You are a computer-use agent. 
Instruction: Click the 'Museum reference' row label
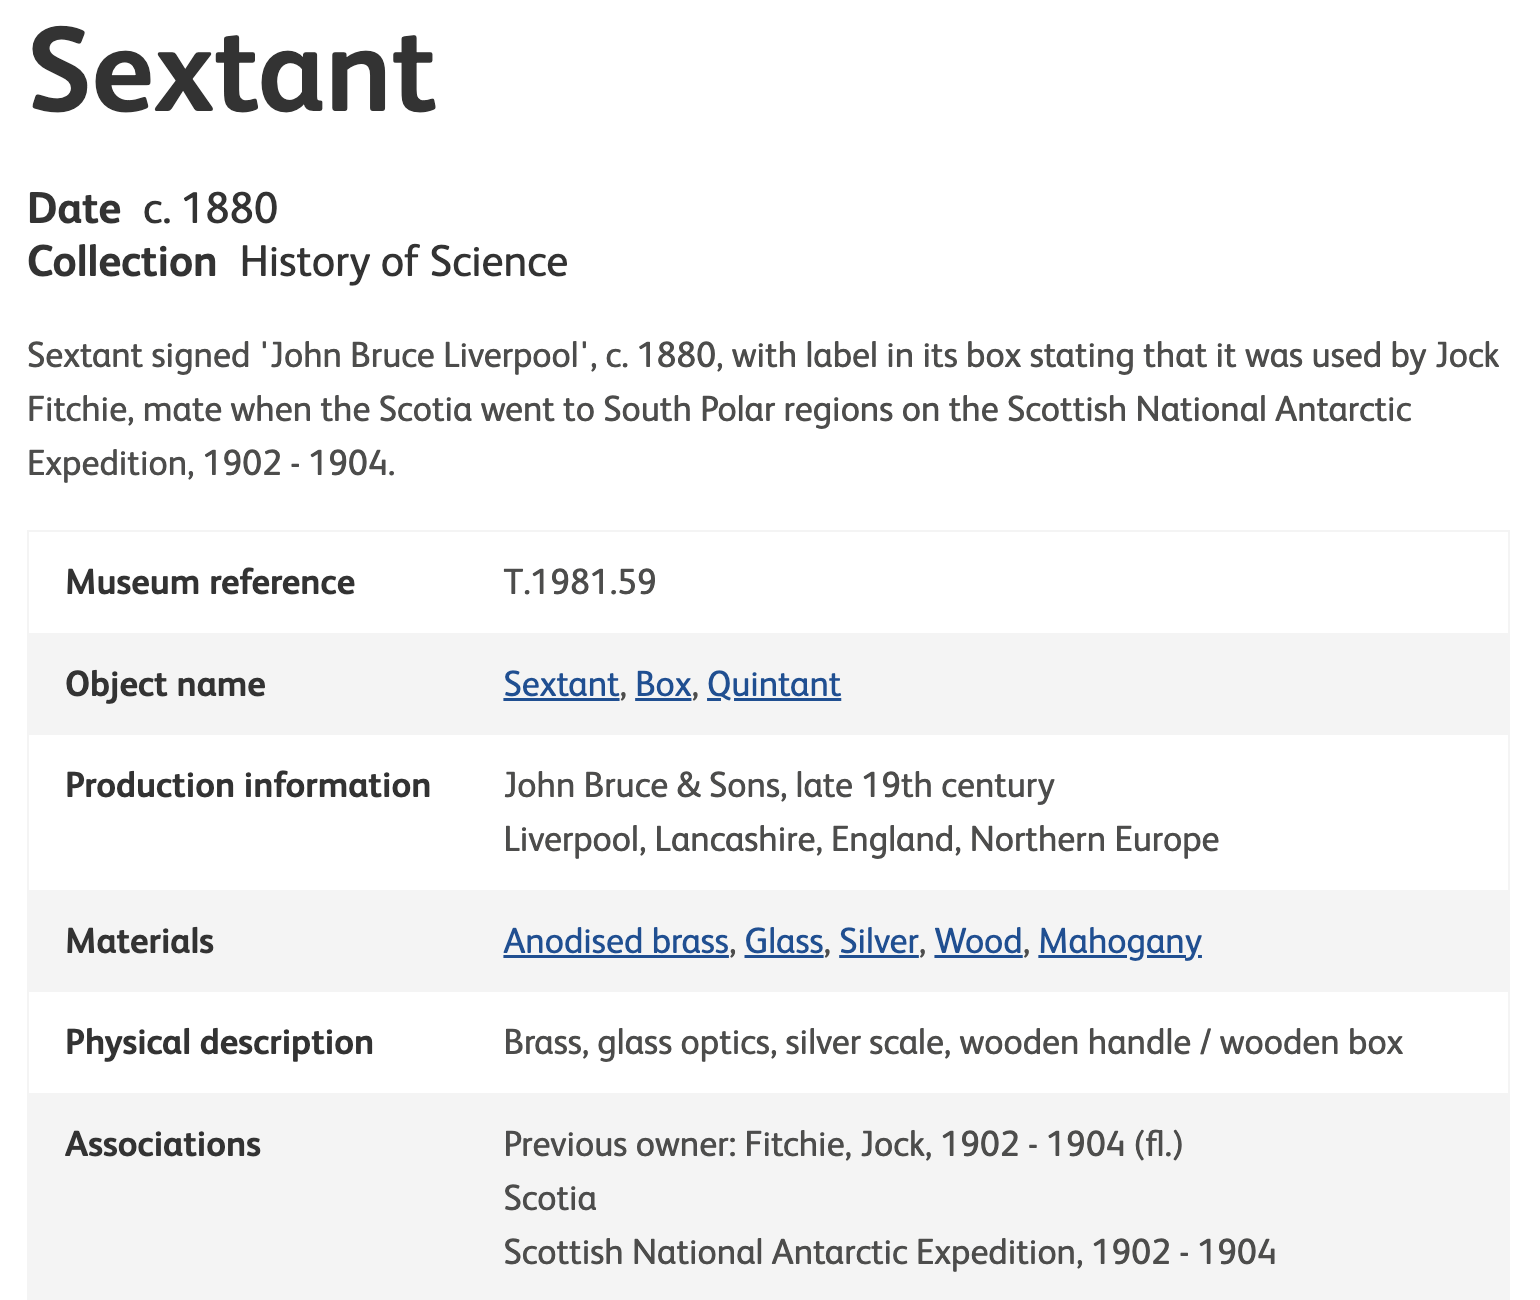pos(210,582)
